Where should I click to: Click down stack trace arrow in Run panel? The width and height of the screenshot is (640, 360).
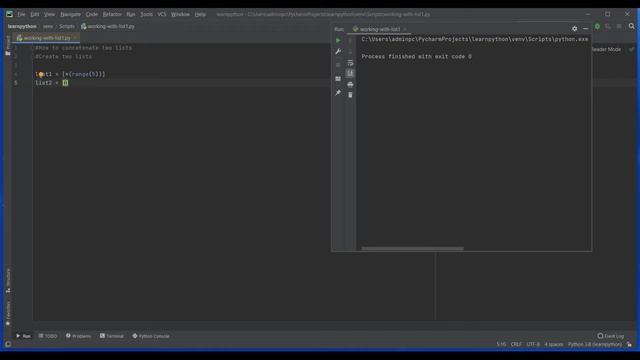tap(350, 52)
